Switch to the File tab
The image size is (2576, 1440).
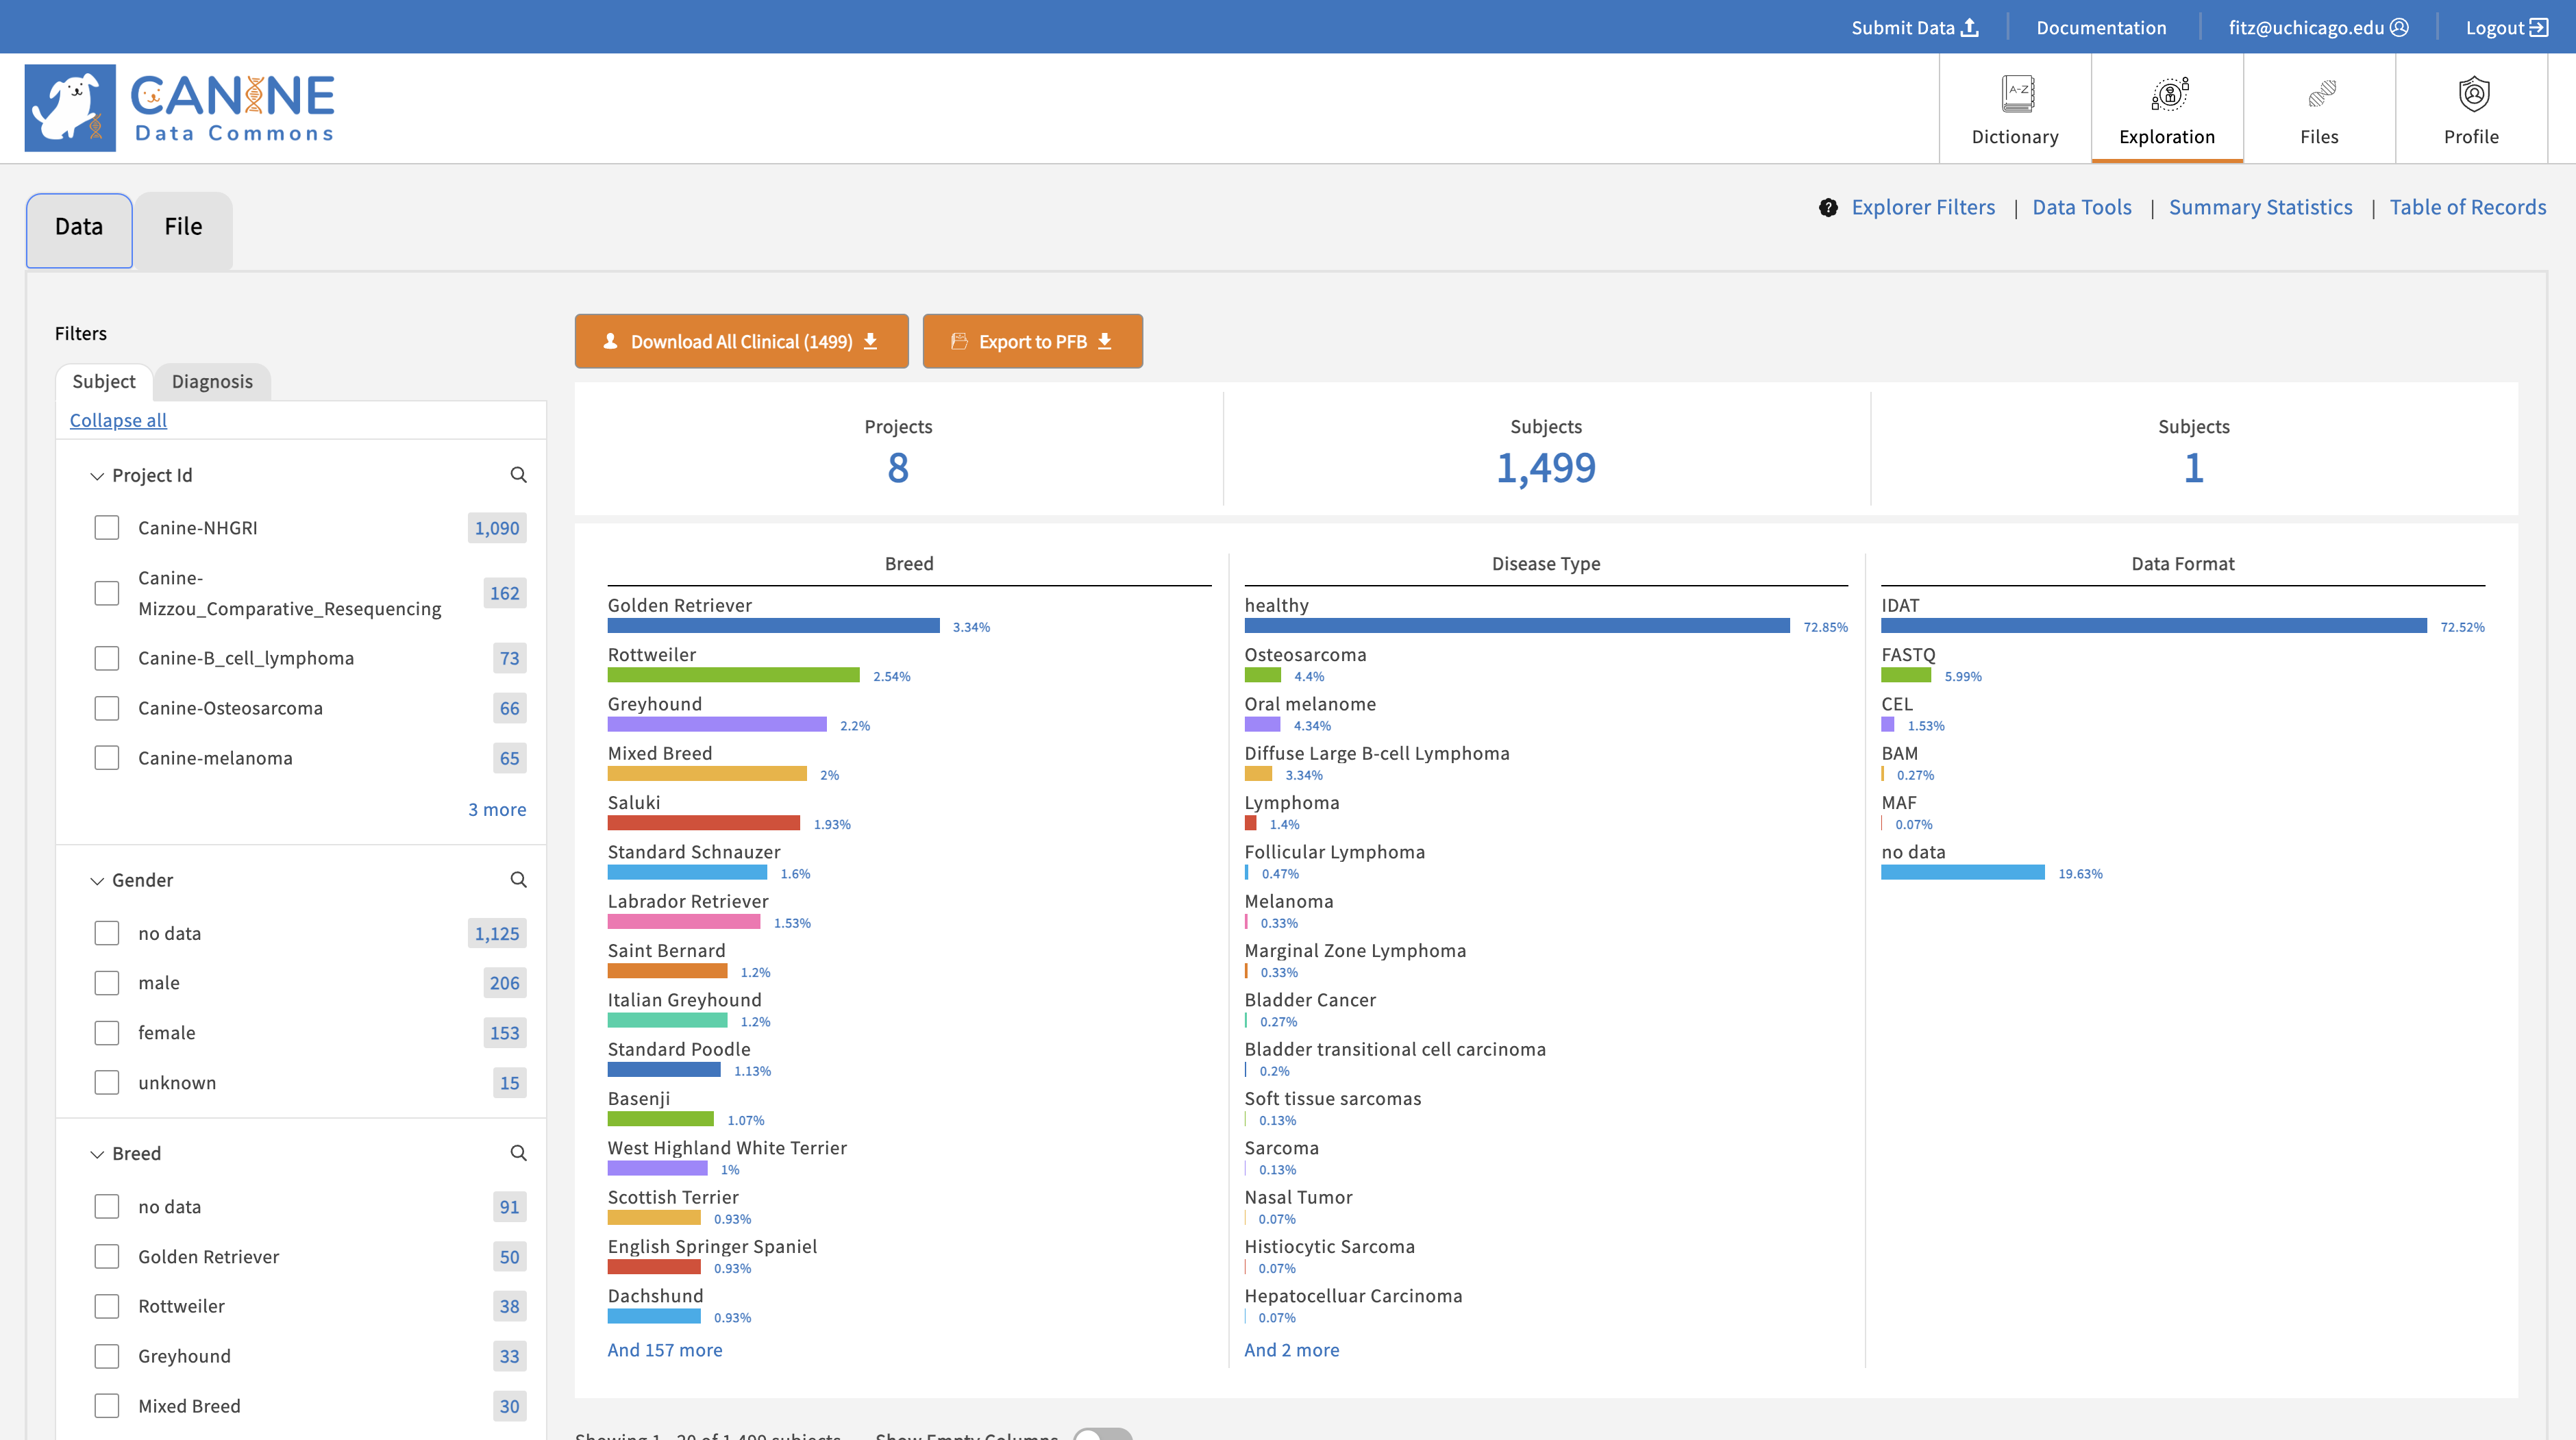[x=183, y=227]
